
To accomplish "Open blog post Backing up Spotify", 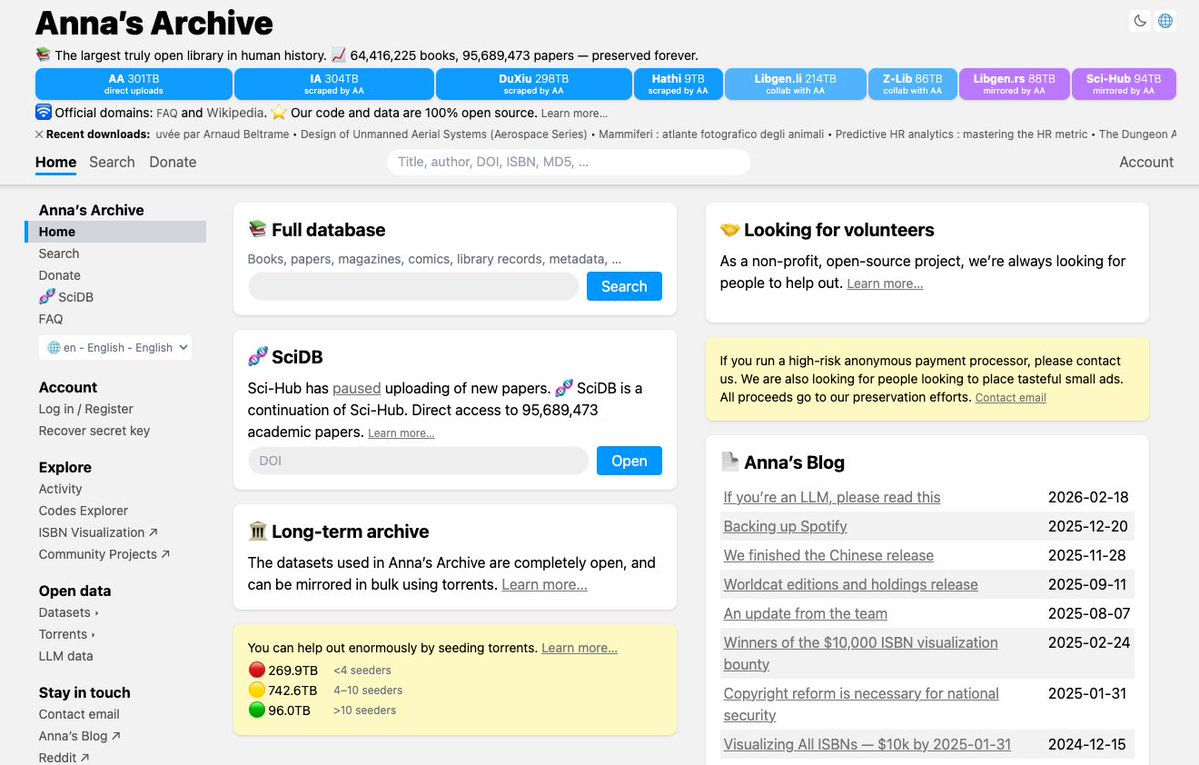I will click(785, 526).
